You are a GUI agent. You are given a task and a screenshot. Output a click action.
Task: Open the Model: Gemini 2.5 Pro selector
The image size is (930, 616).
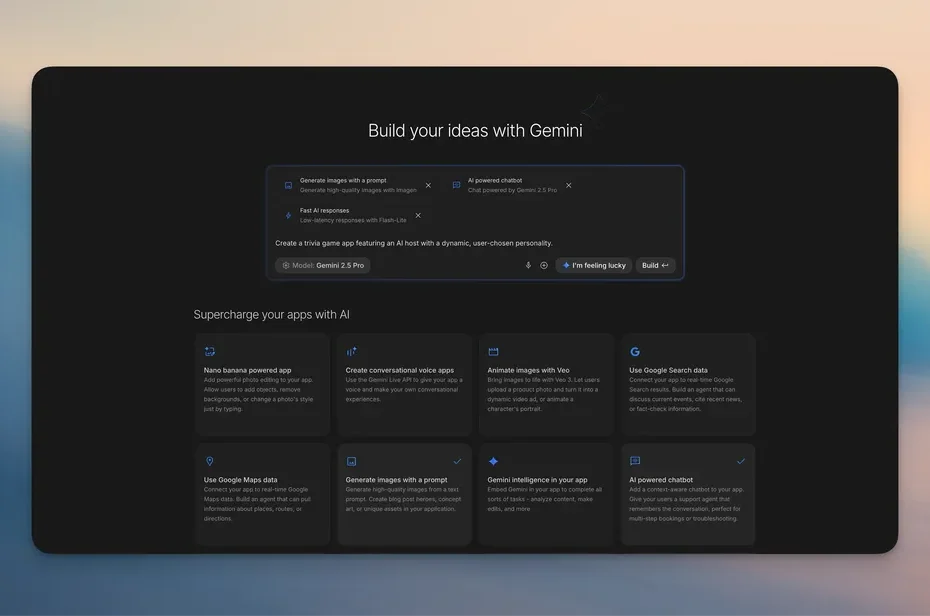click(320, 264)
